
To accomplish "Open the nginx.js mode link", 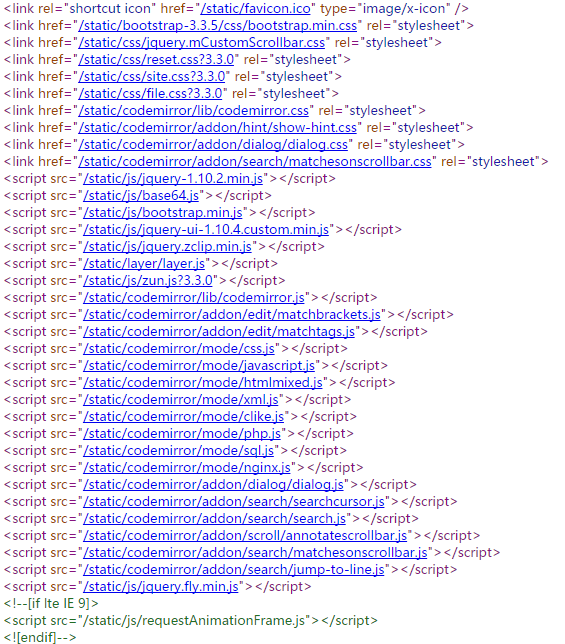I will (187, 468).
